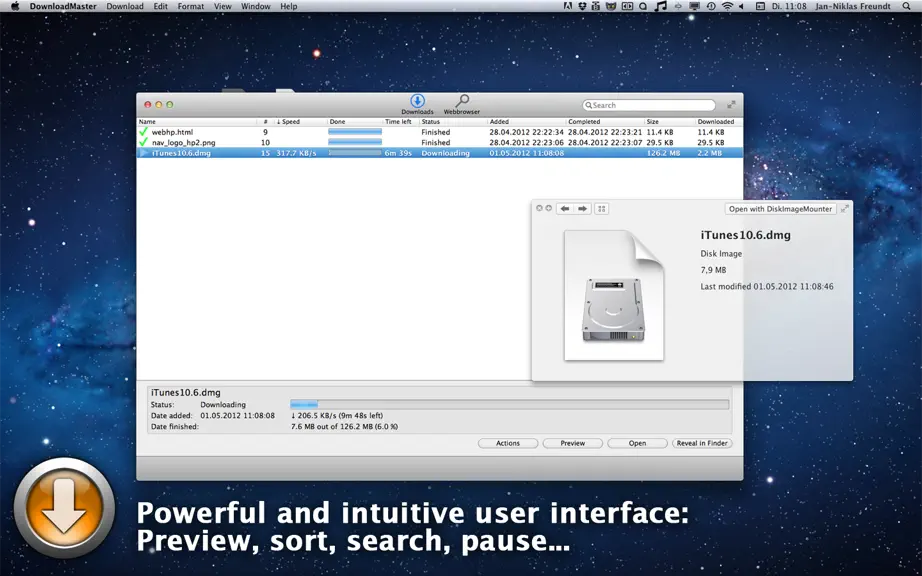Click the user name Jan-Niklas Freundt
Screen dimensions: 922x576
coord(853,6)
